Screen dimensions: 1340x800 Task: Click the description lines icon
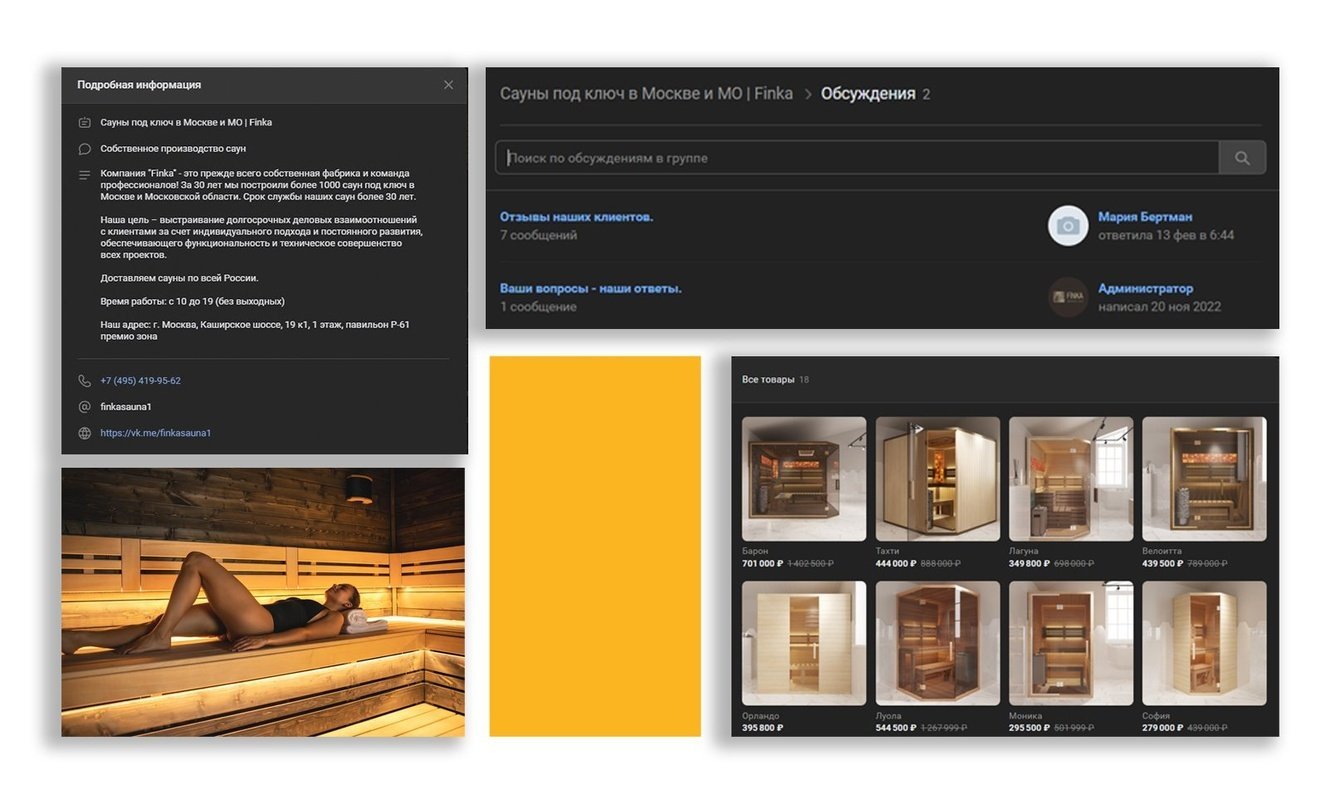(x=84, y=175)
